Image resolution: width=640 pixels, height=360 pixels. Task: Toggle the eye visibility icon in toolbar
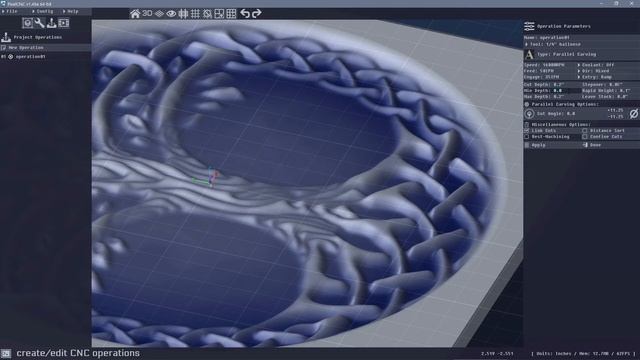click(171, 14)
